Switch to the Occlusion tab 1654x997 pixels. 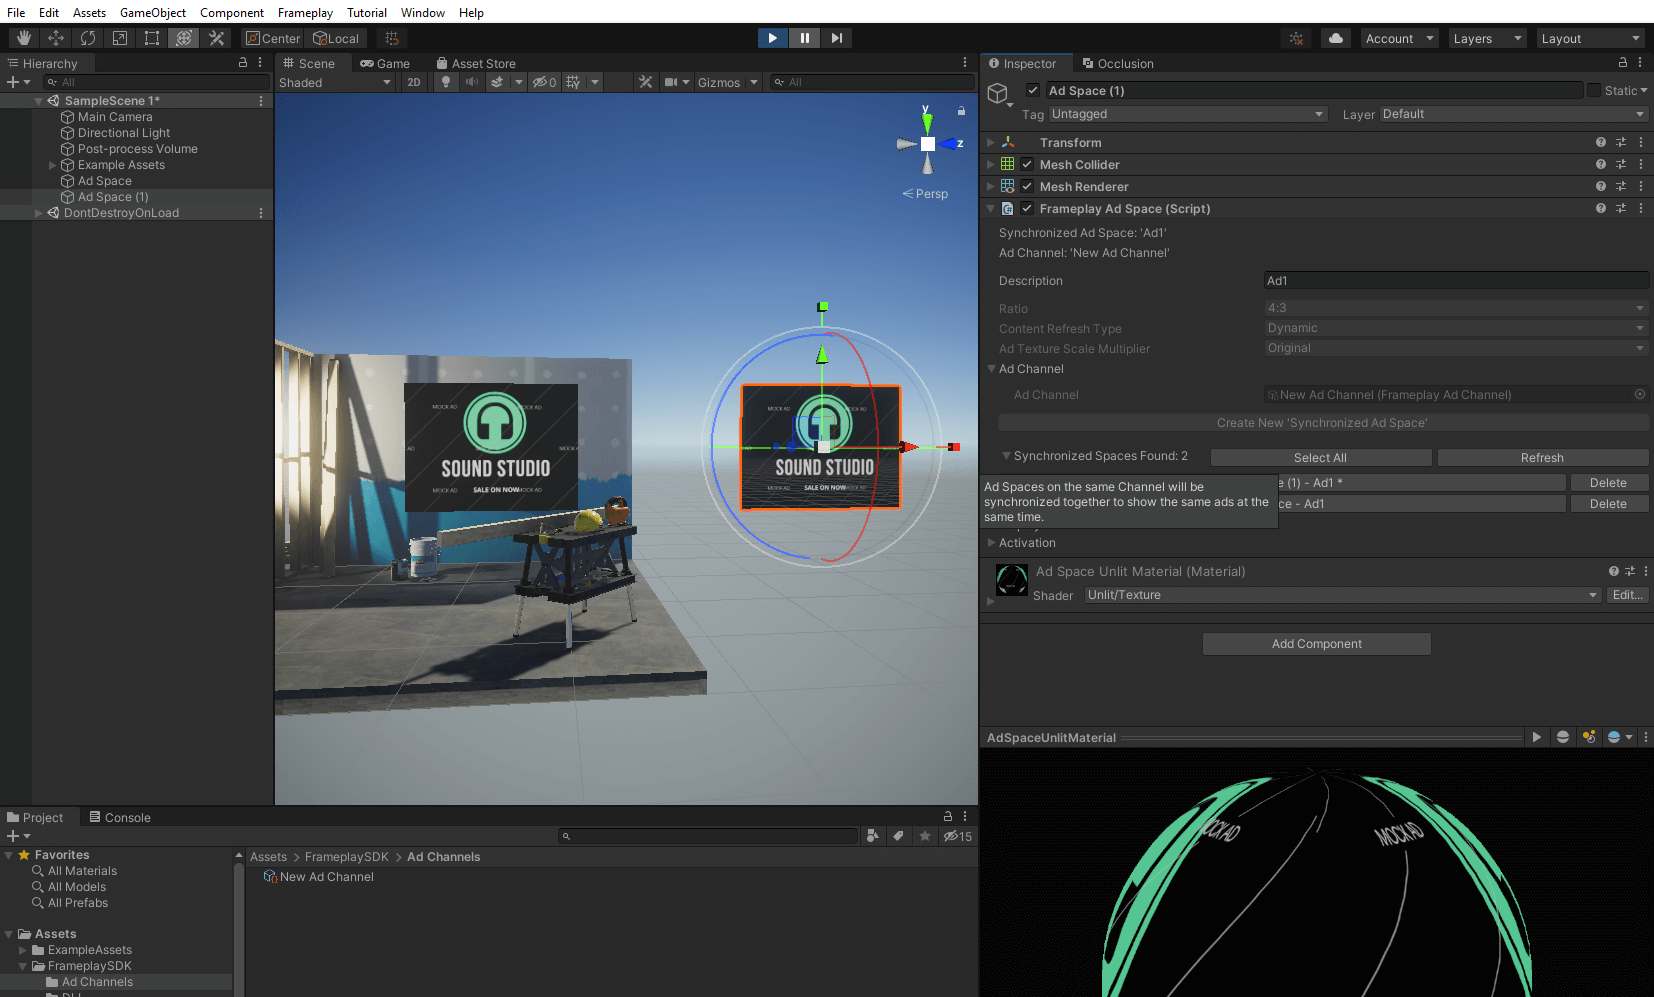tap(1117, 63)
